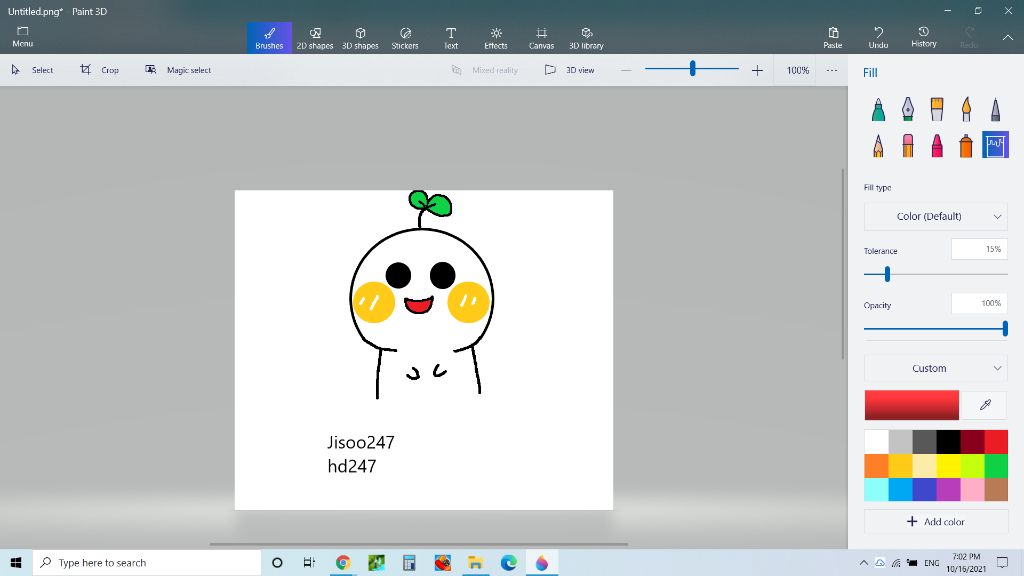Open the notification center icon
Viewport: 1024px width, 576px height.
click(1002, 562)
